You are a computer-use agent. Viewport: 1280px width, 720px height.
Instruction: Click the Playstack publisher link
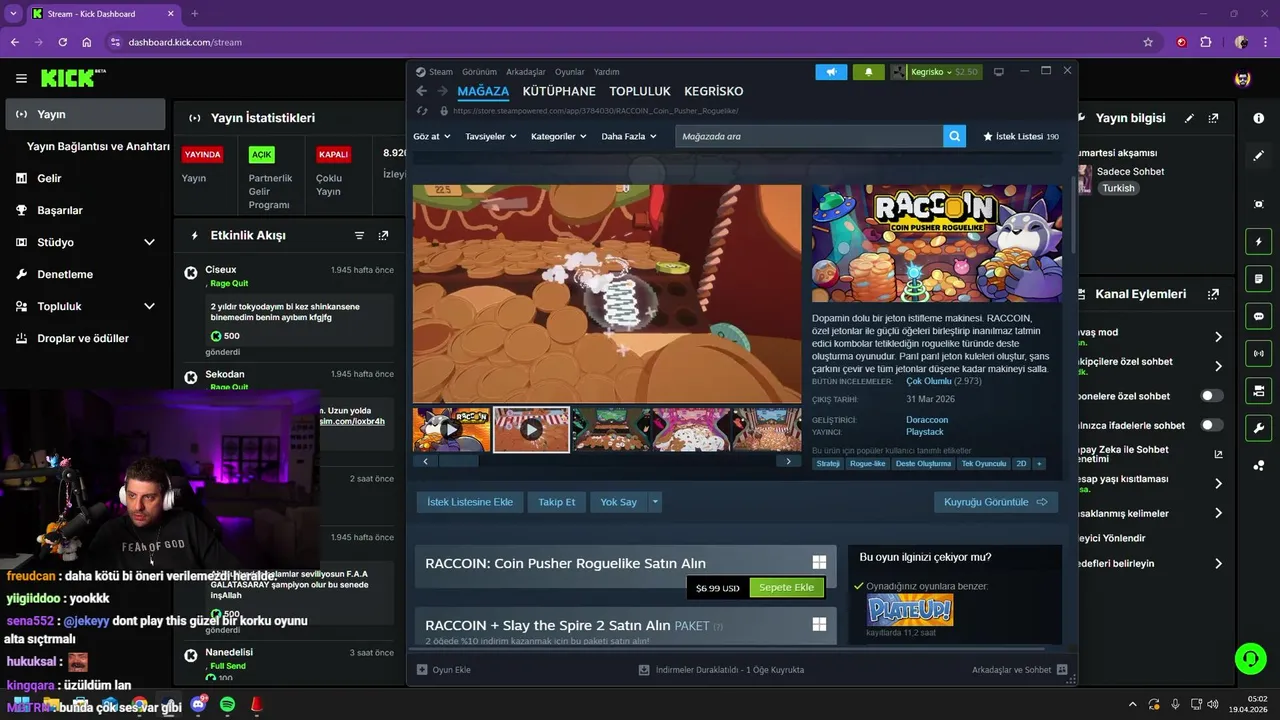(x=925, y=432)
